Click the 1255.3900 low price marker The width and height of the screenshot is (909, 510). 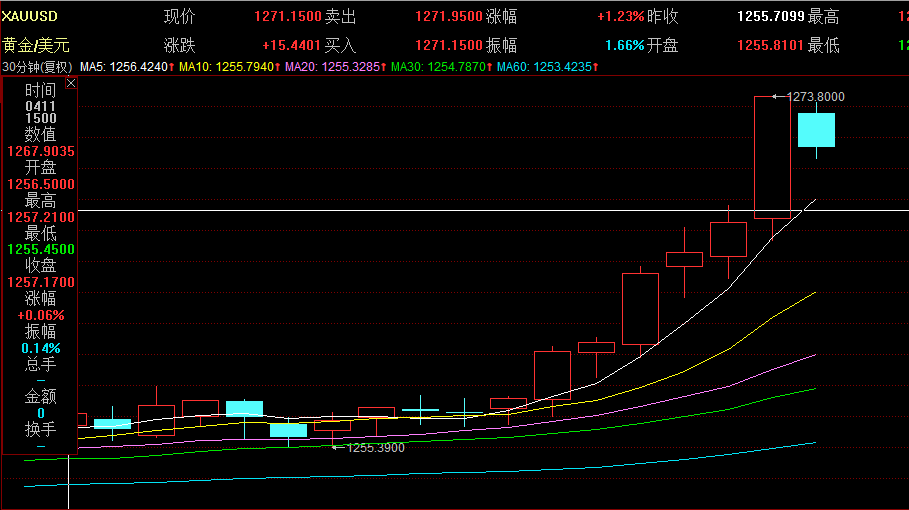[376, 447]
